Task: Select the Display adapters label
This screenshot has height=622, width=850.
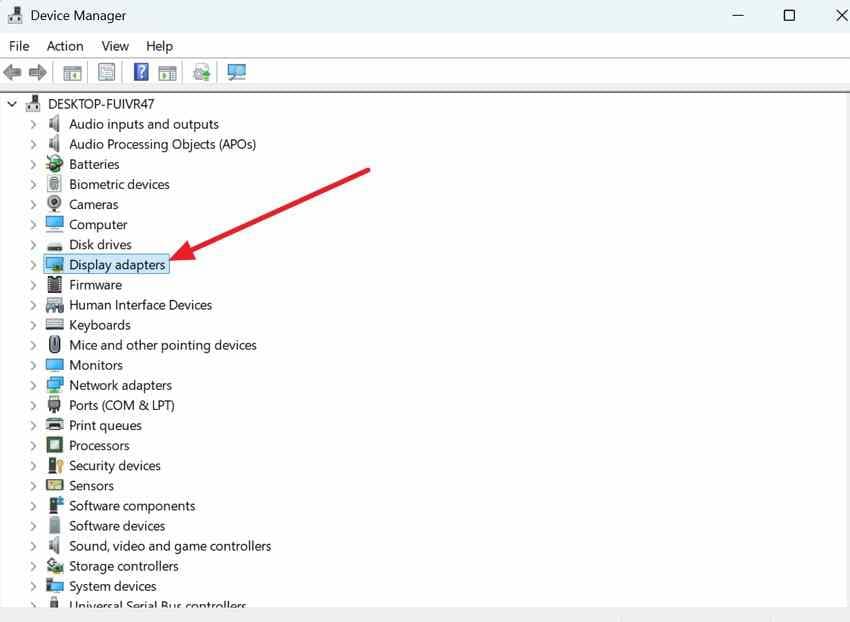Action: coord(117,265)
